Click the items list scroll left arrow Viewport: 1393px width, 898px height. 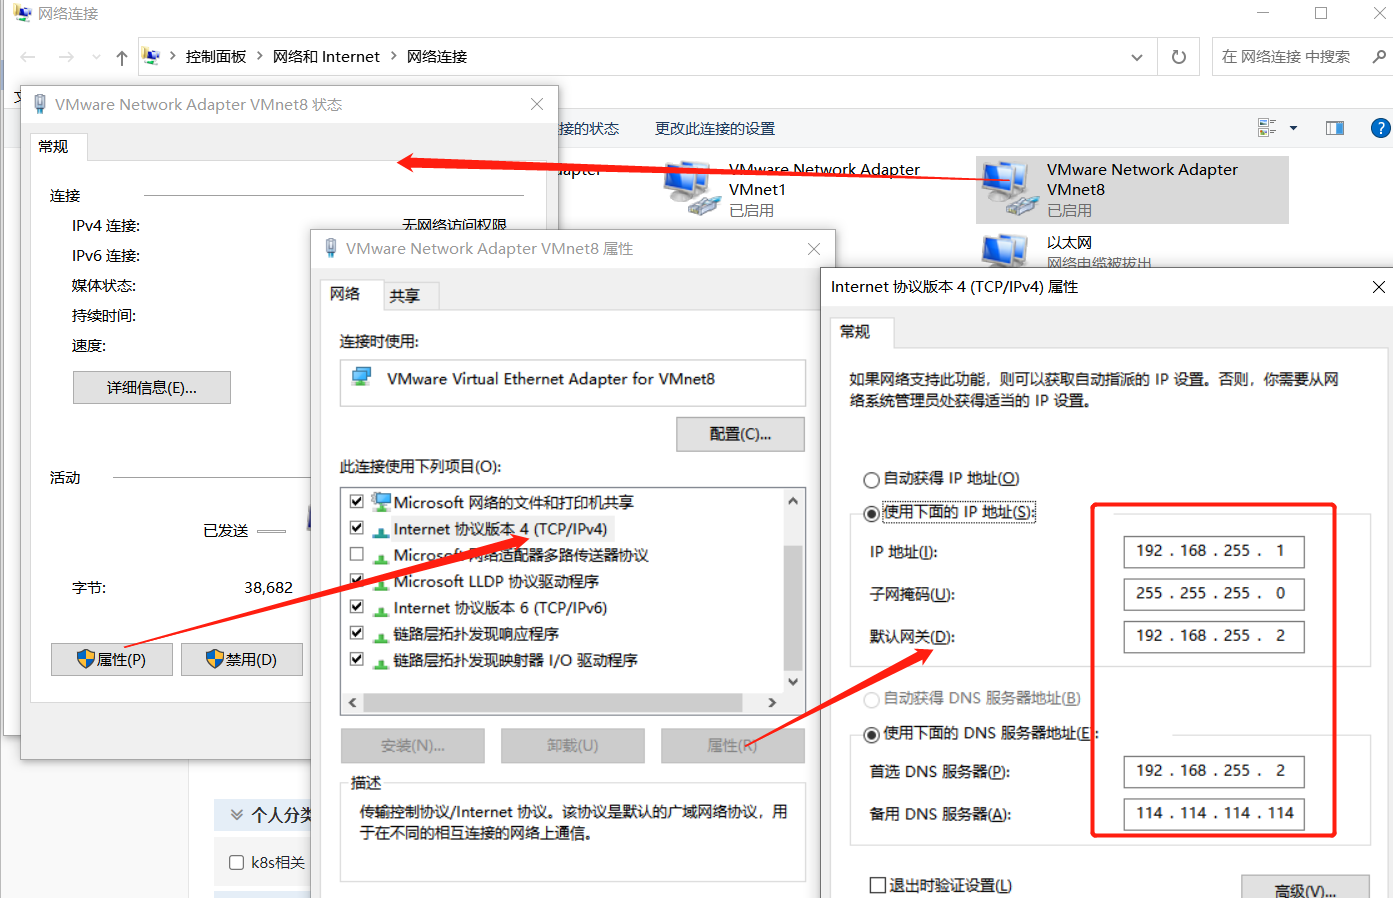point(352,703)
